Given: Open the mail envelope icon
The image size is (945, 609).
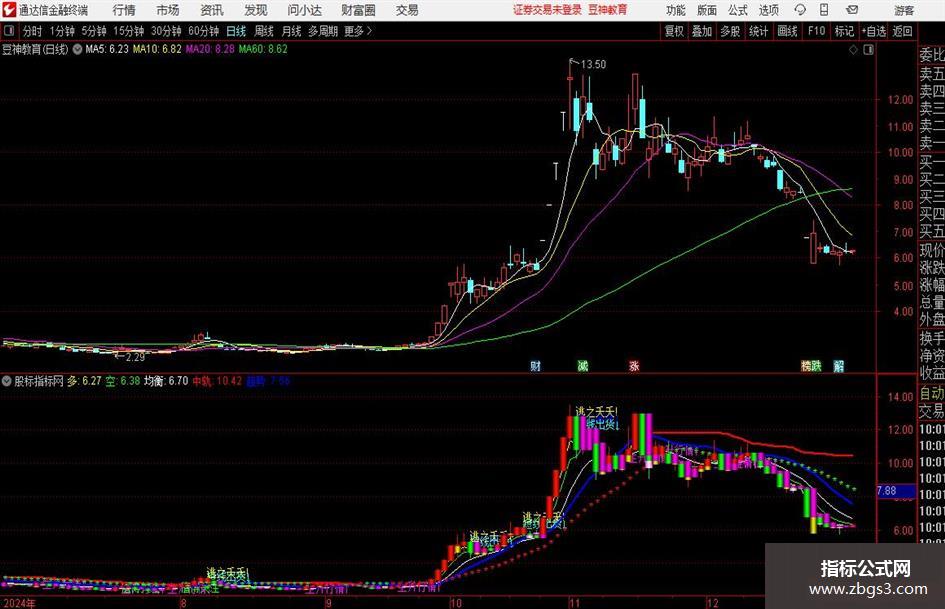Looking at the screenshot, I should pyautogui.click(x=852, y=10).
